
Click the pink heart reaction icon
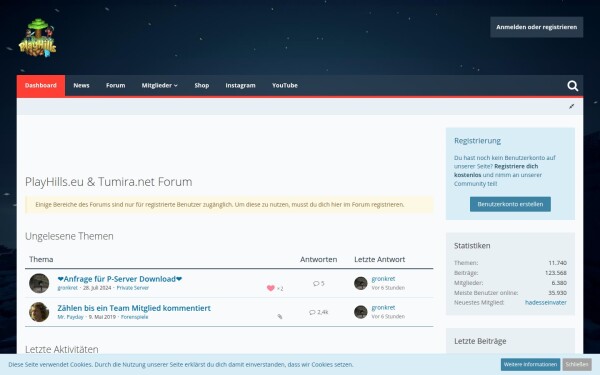271,288
